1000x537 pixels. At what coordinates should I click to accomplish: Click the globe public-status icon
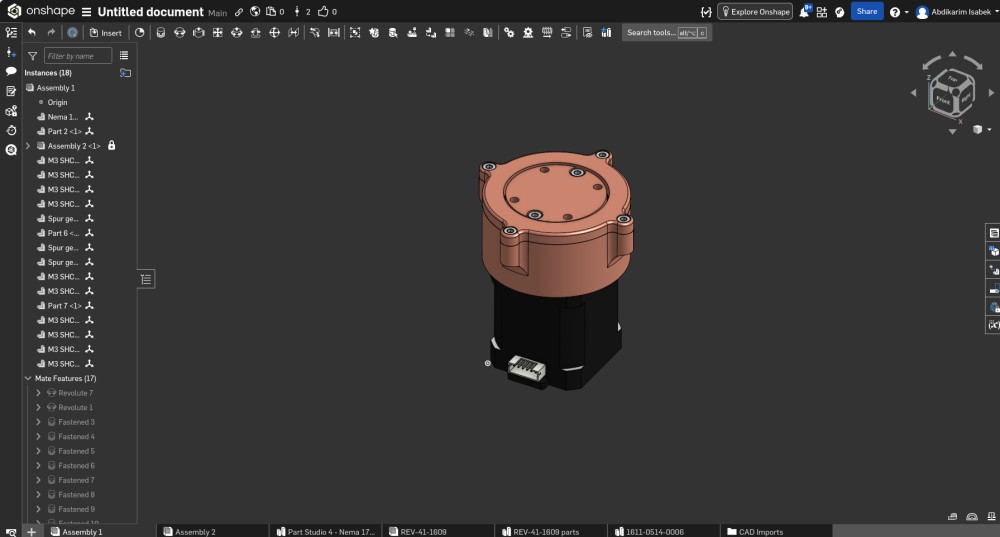tap(254, 11)
